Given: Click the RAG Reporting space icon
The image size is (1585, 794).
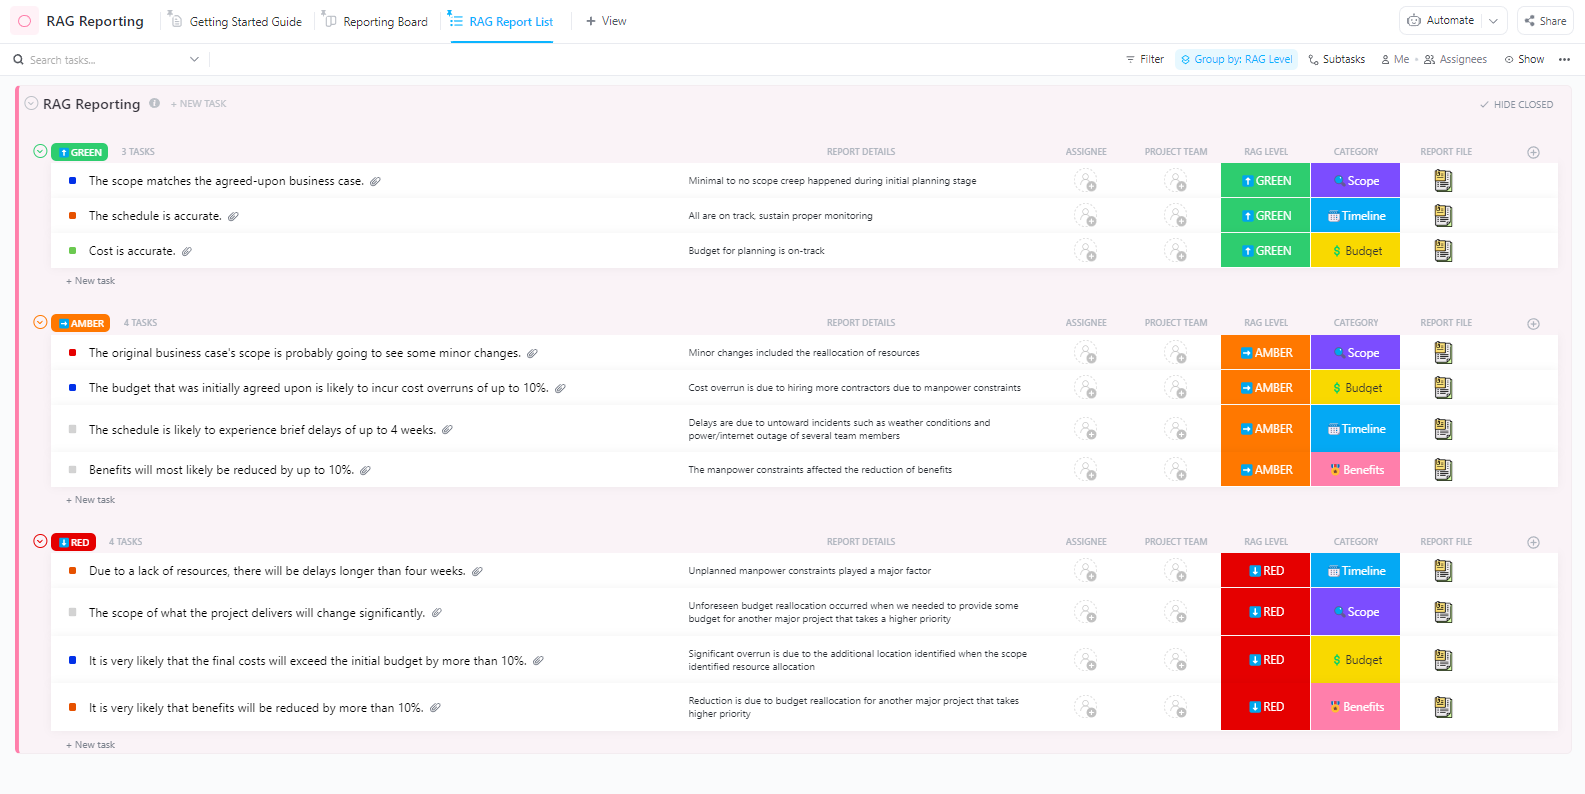Looking at the screenshot, I should click(x=25, y=21).
